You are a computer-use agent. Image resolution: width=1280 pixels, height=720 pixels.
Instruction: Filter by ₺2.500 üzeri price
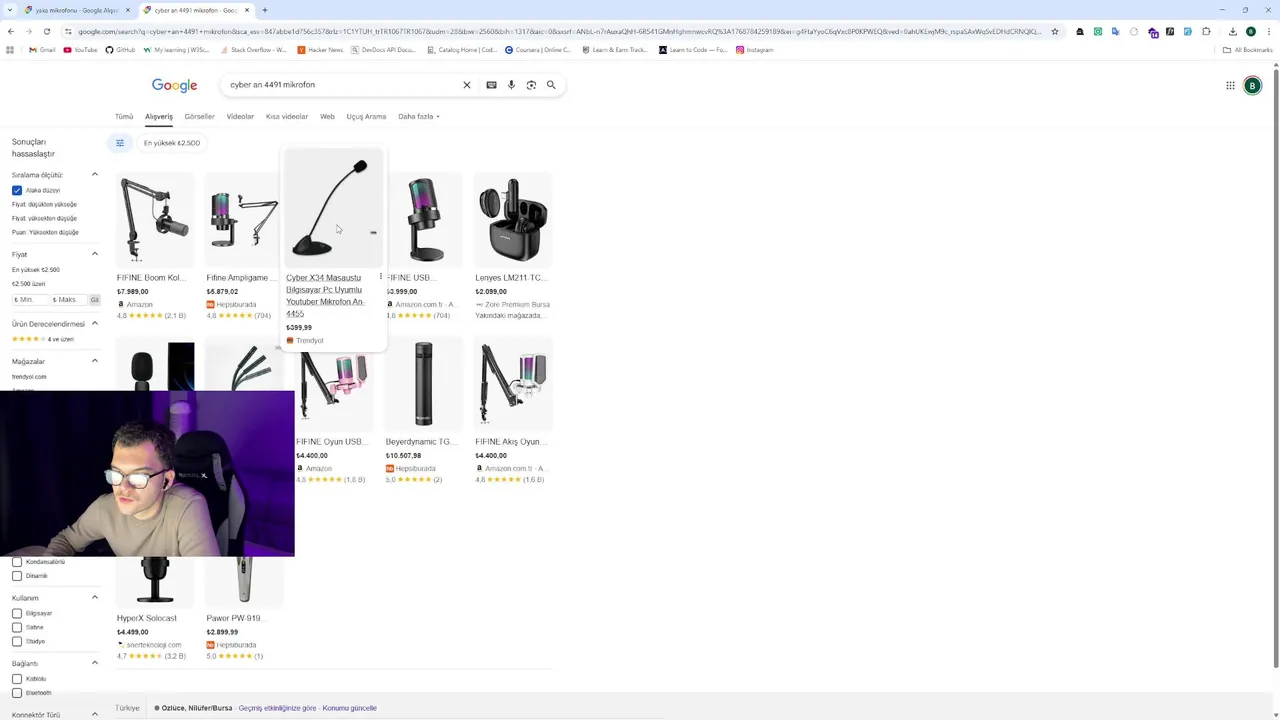[28, 284]
